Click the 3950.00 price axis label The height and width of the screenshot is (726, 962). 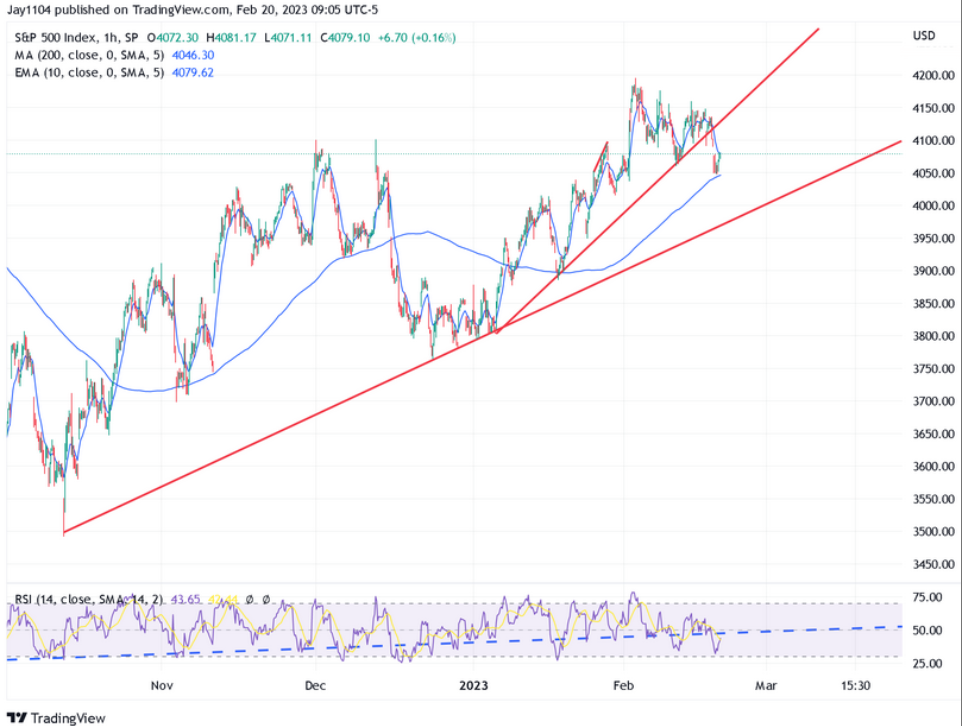point(934,238)
